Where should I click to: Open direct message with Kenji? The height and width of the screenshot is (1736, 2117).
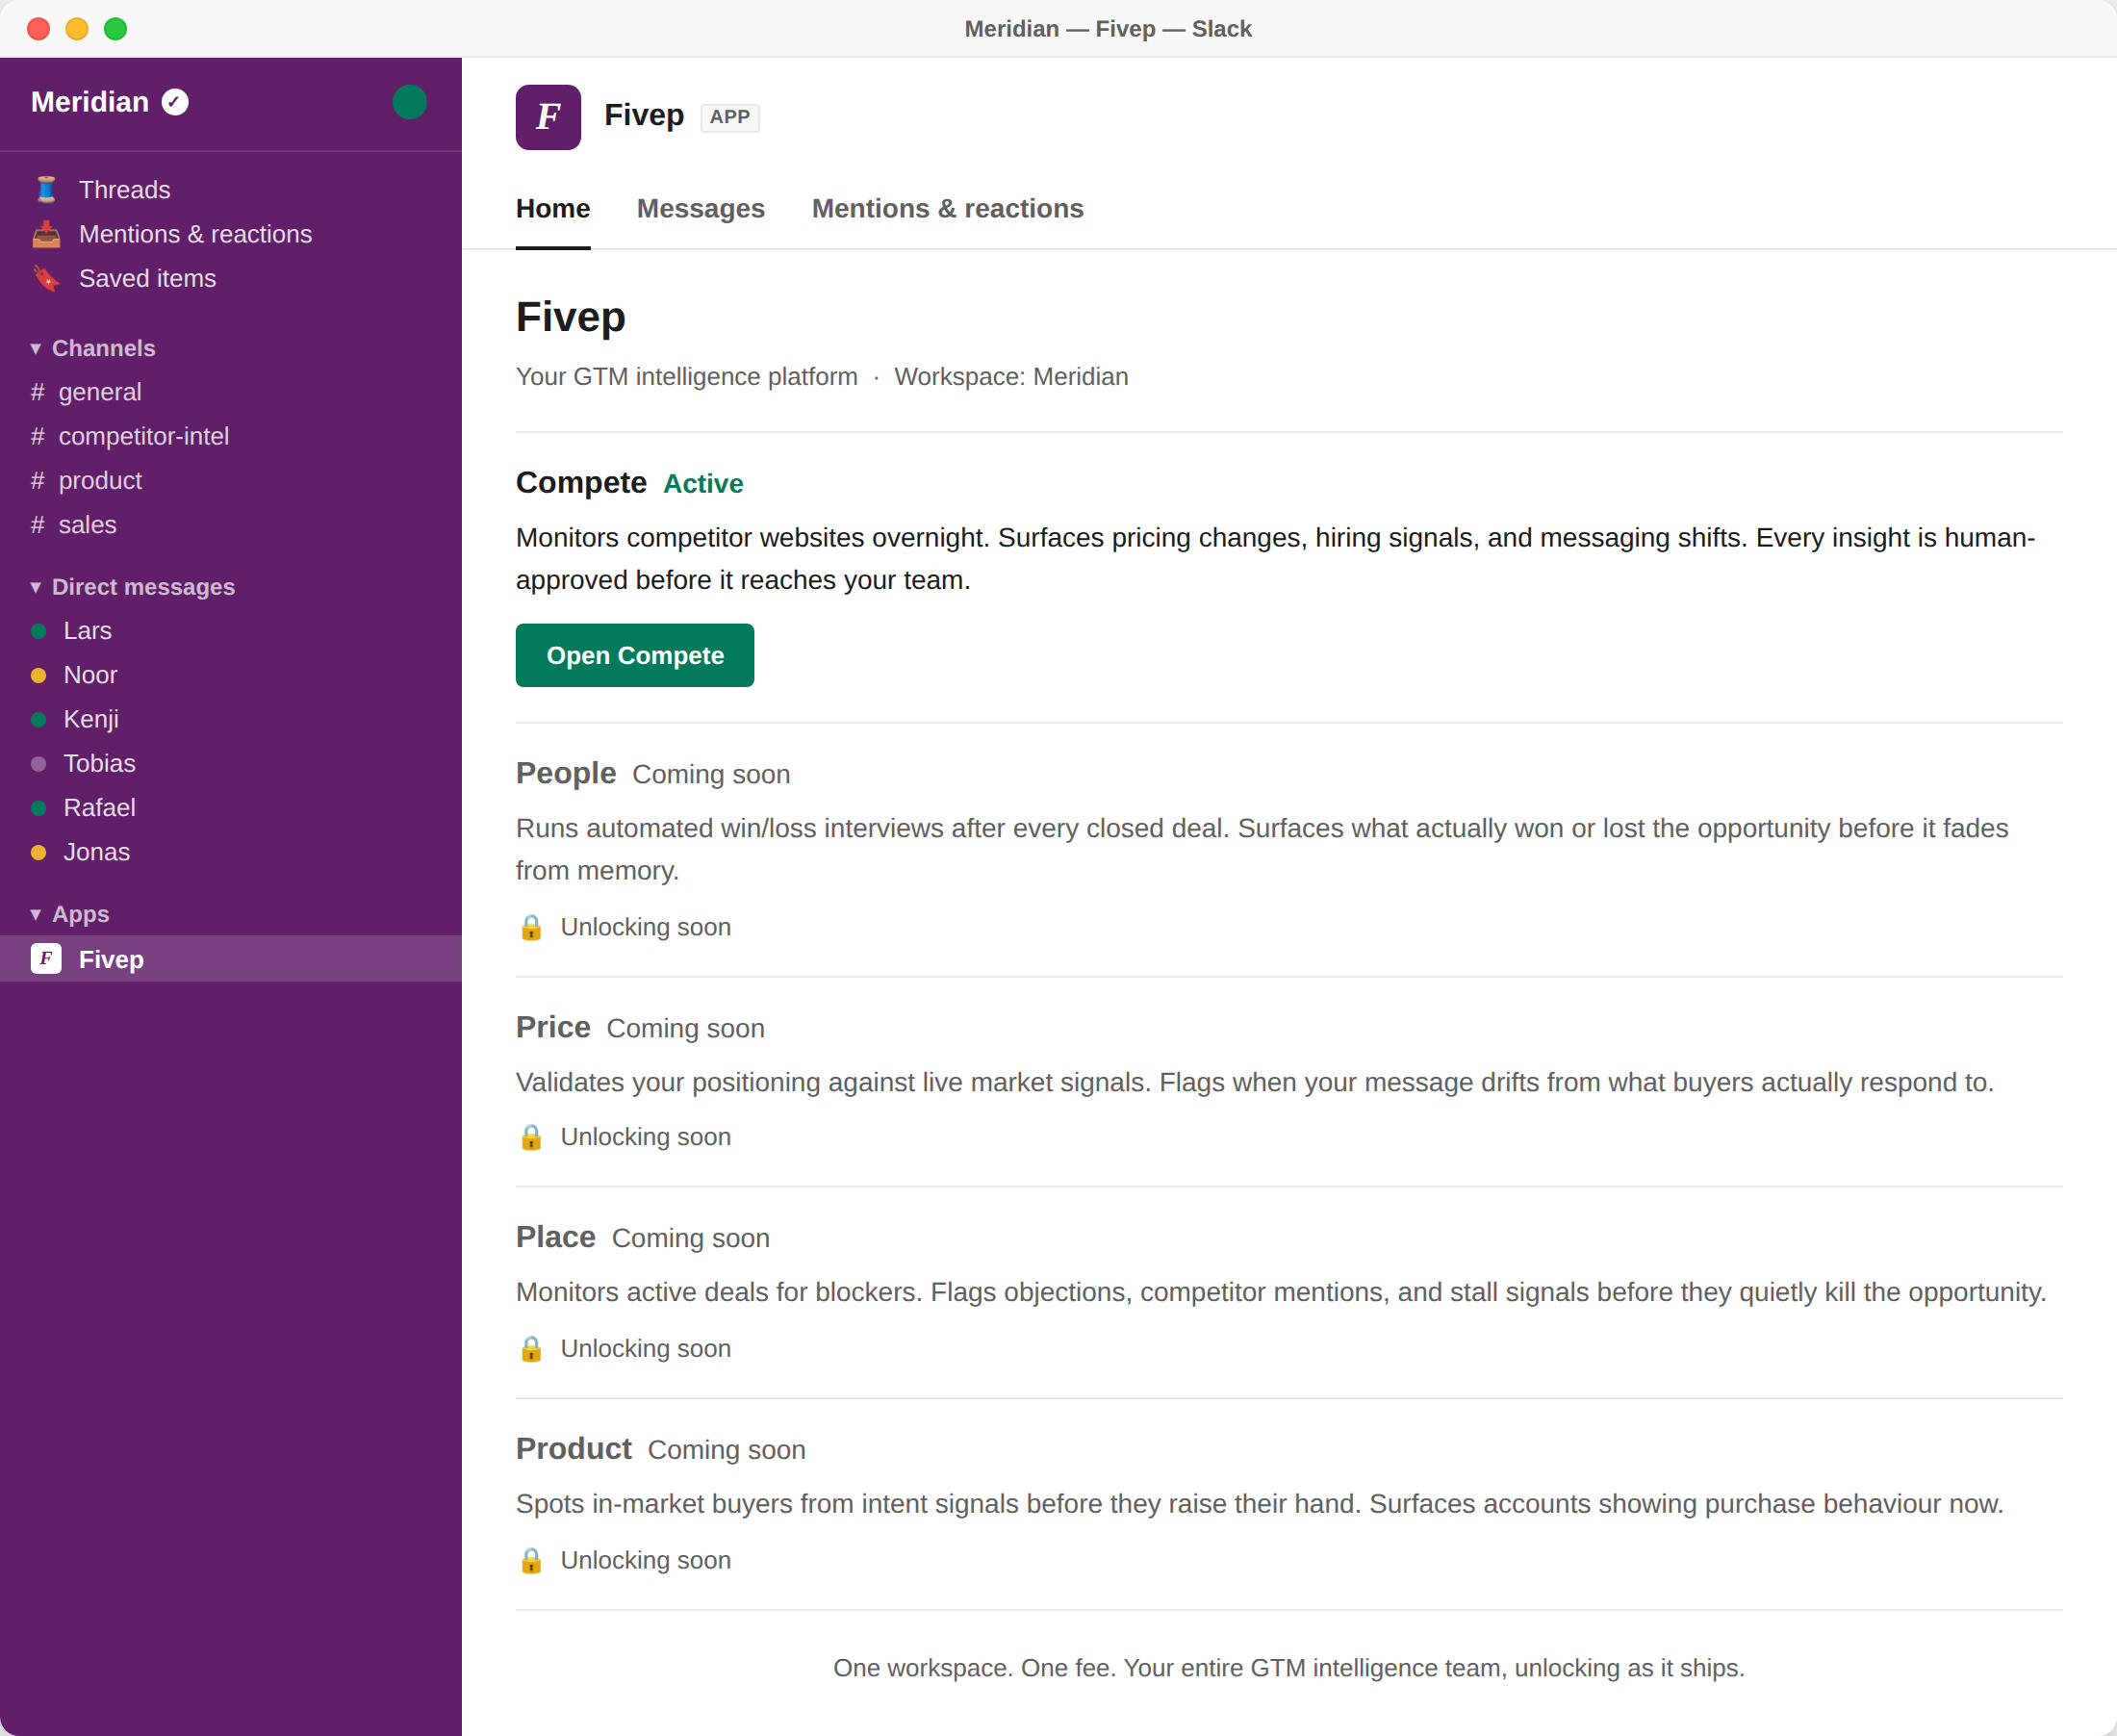click(x=90, y=720)
